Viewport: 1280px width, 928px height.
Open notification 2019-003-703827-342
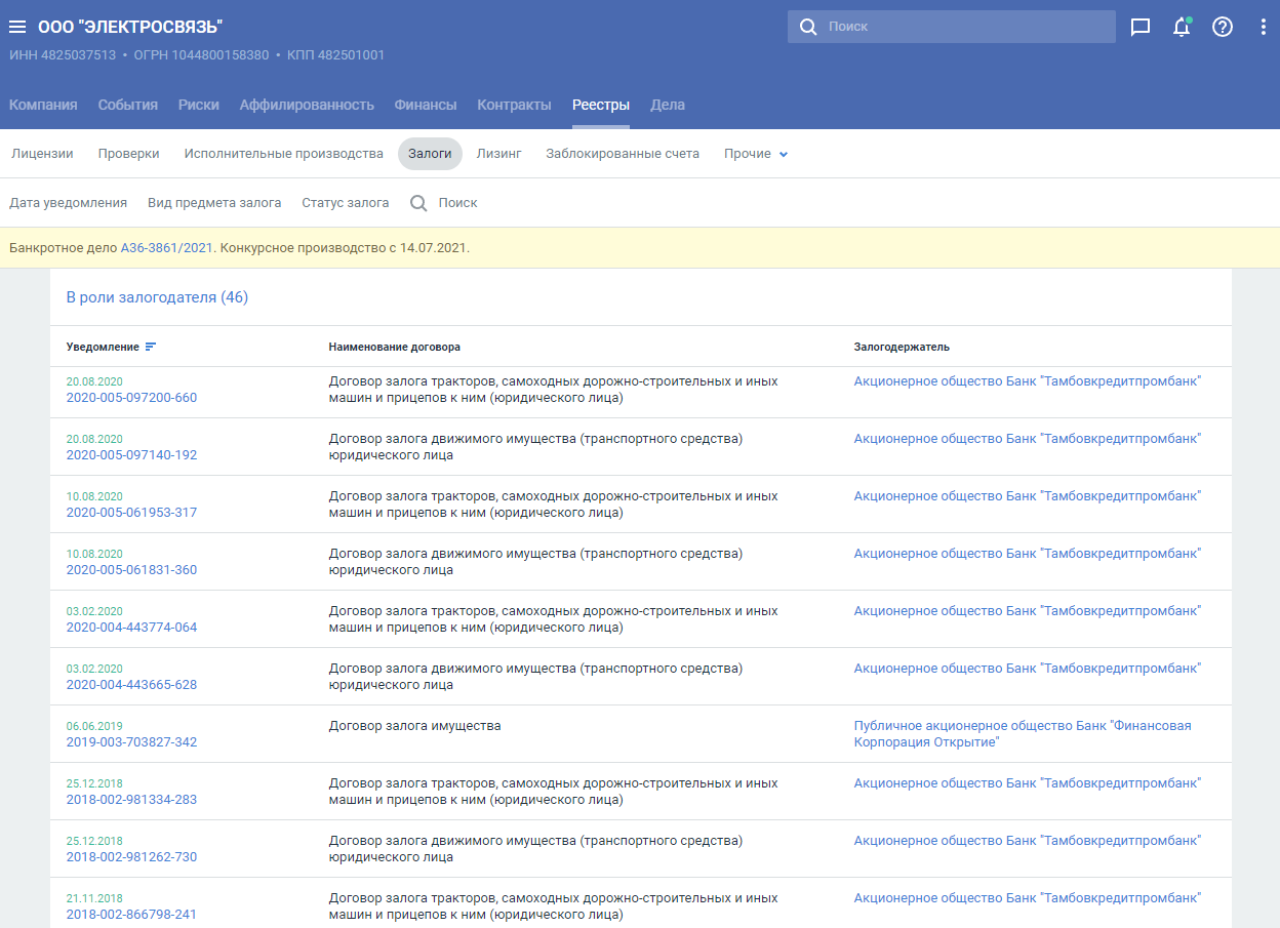click(132, 743)
